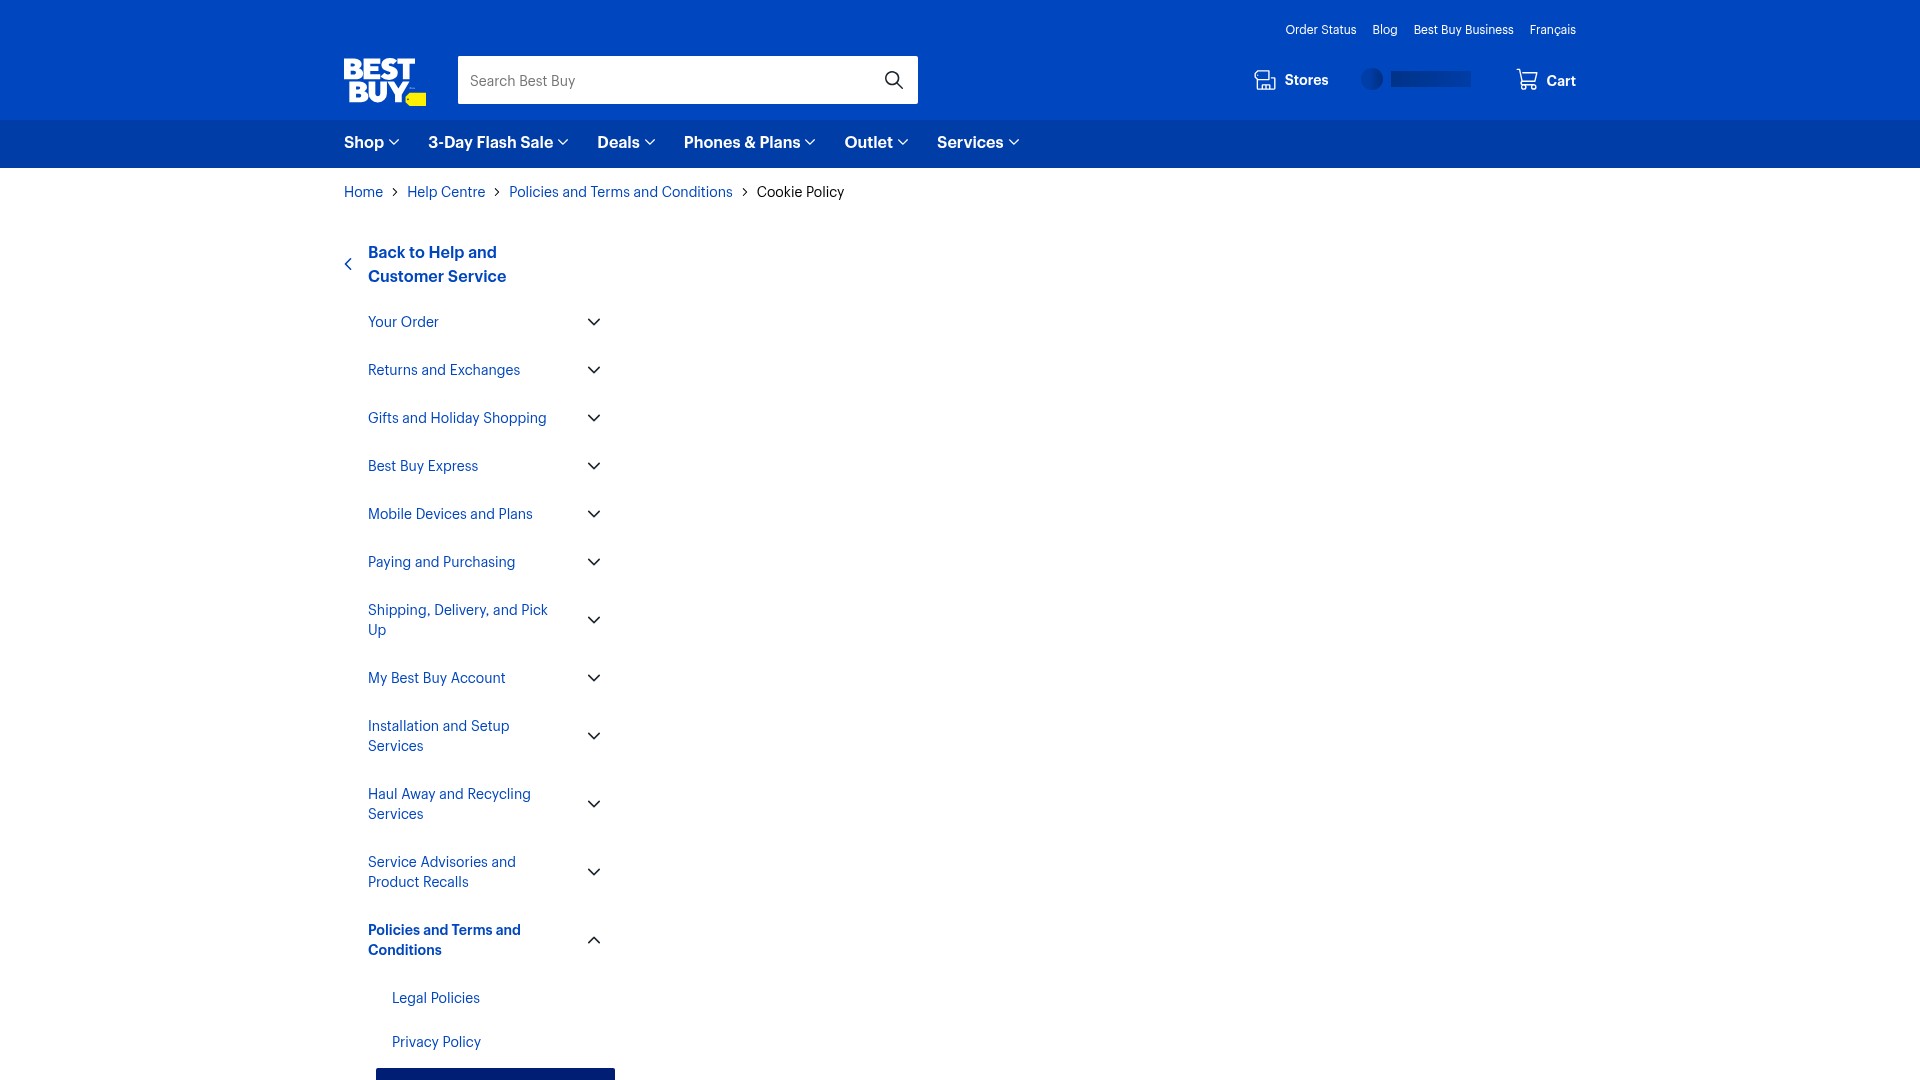Open the Paying and Purchasing topic
This screenshot has height=1080, width=1920.
tap(441, 562)
